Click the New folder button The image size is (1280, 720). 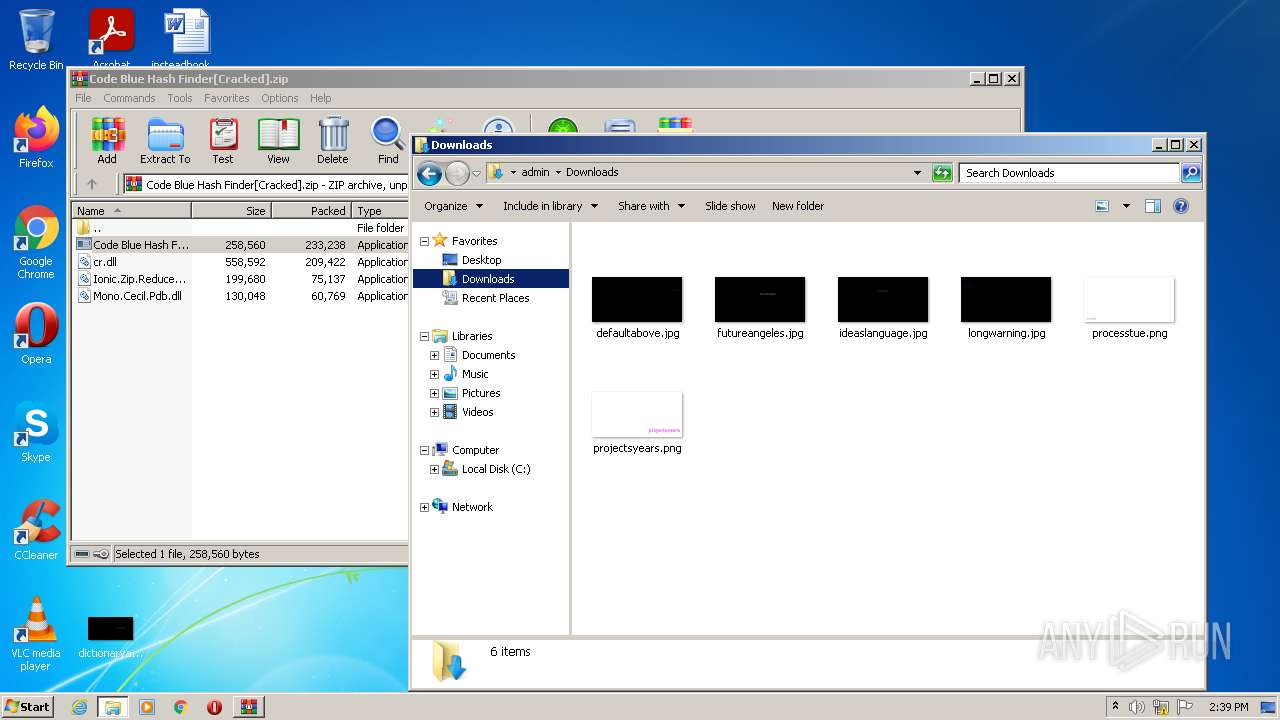[798, 206]
